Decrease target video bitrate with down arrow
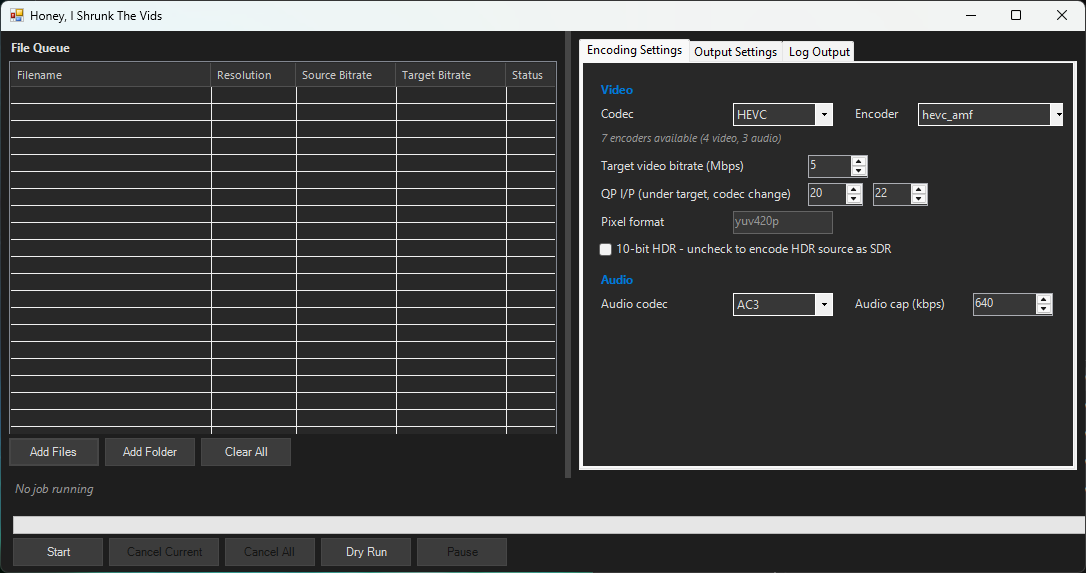The width and height of the screenshot is (1086, 573). pos(859,171)
